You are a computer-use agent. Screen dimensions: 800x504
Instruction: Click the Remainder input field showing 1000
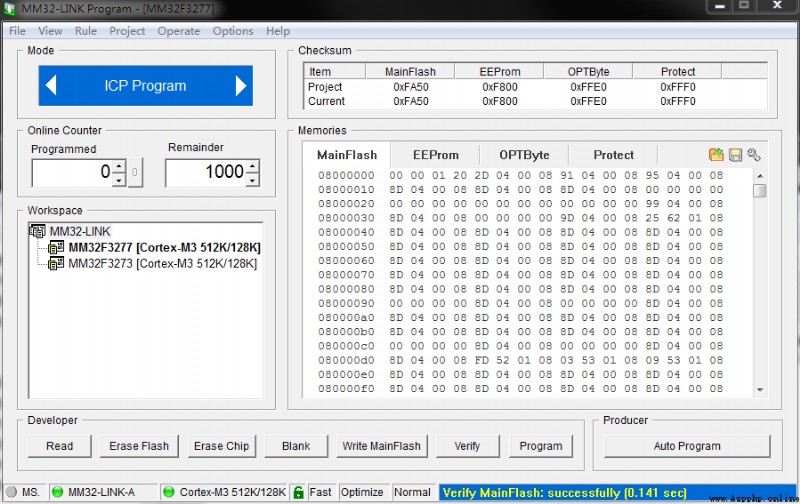coord(206,172)
